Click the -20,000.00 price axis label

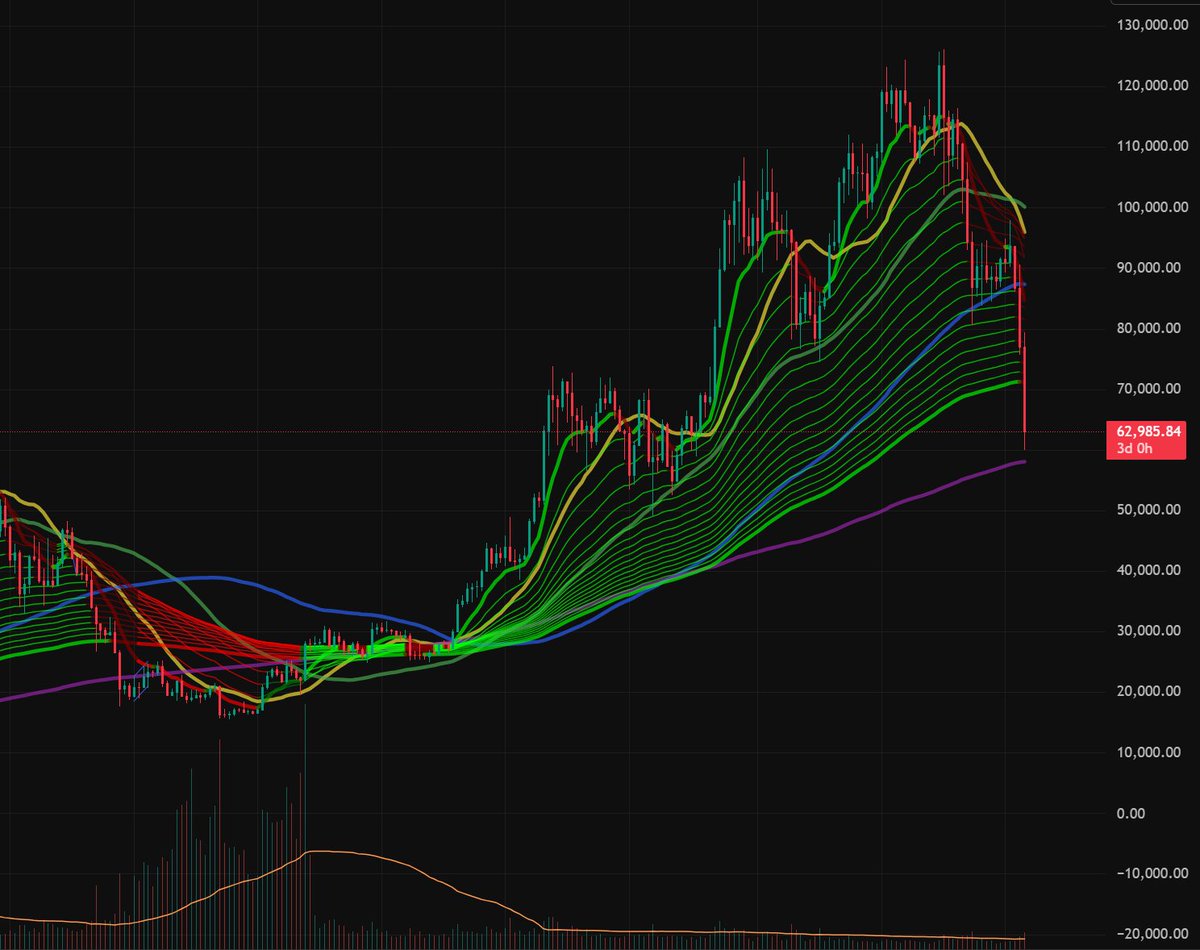[x=1153, y=934]
